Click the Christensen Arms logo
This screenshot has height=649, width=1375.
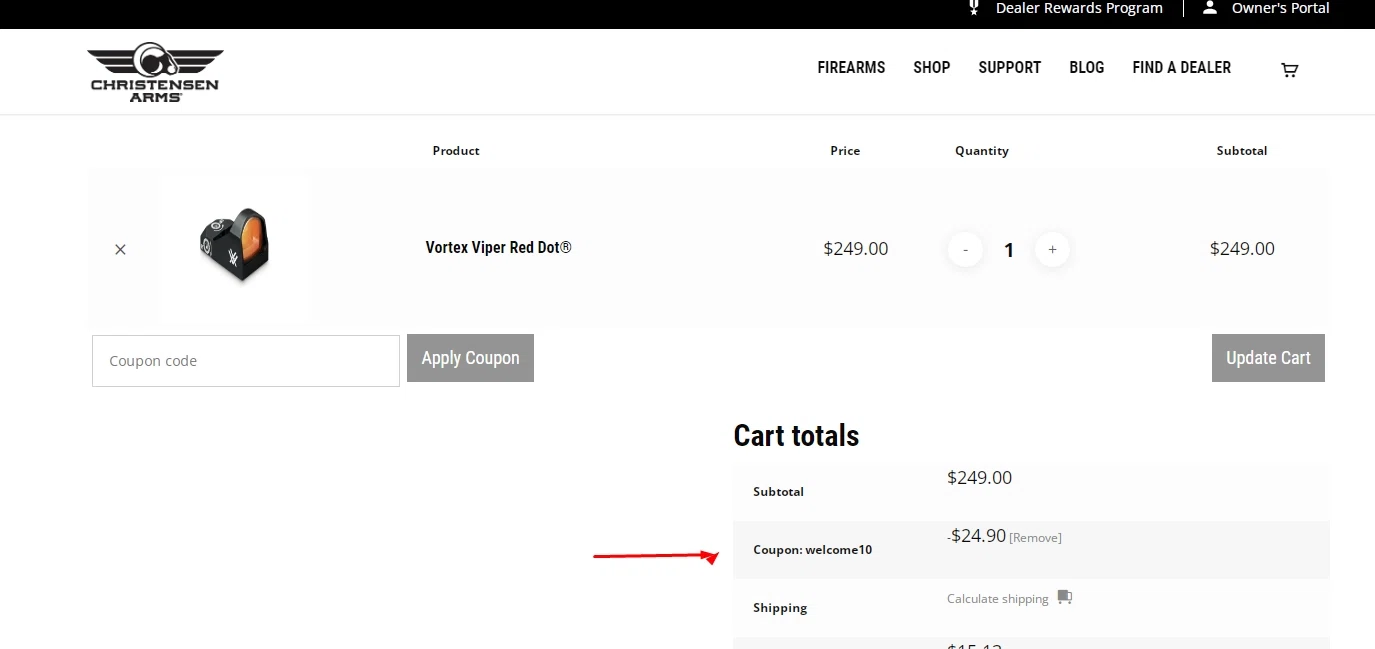click(155, 72)
